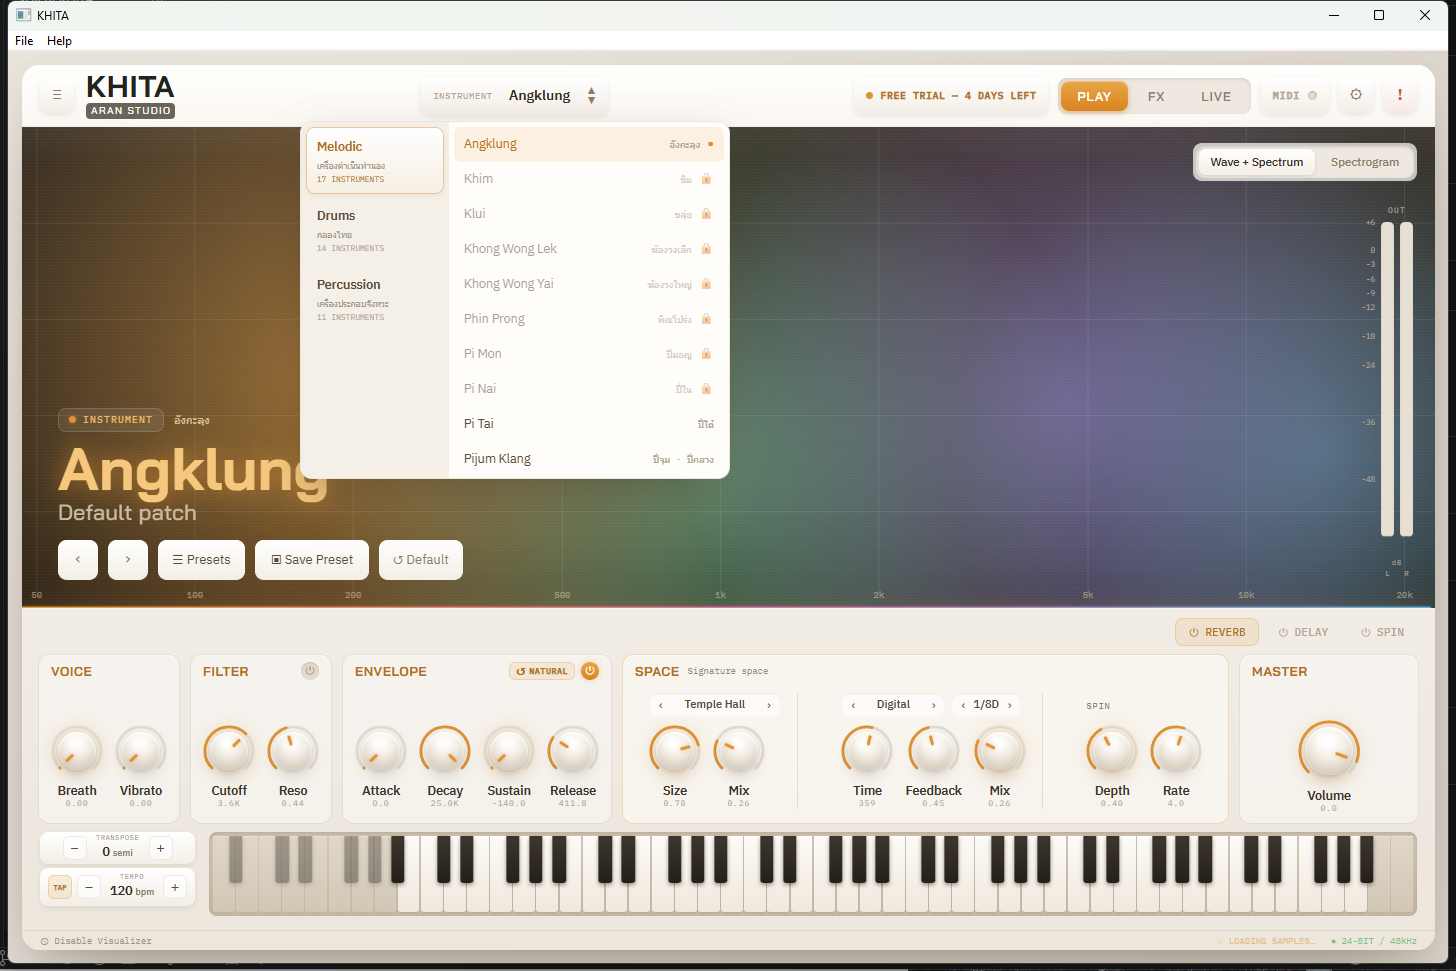This screenshot has height=971, width=1456.
Task: Click the lock icon on the Khim row
Action: tap(706, 179)
